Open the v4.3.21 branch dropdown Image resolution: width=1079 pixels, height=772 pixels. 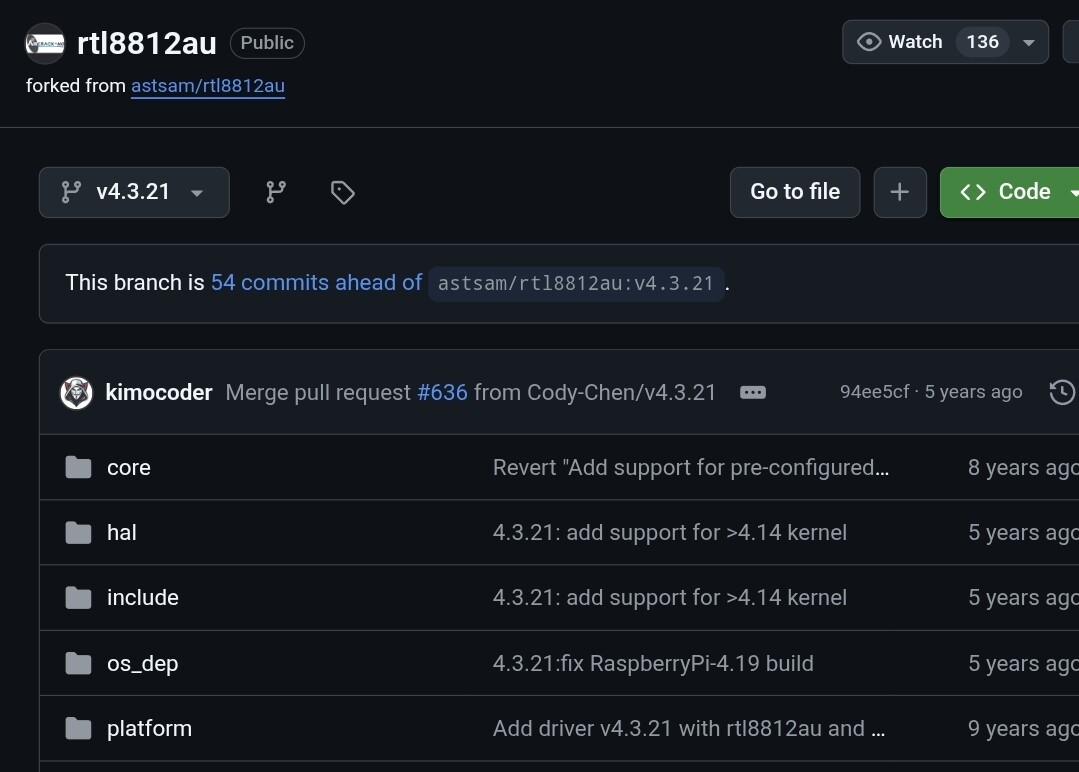tap(134, 192)
